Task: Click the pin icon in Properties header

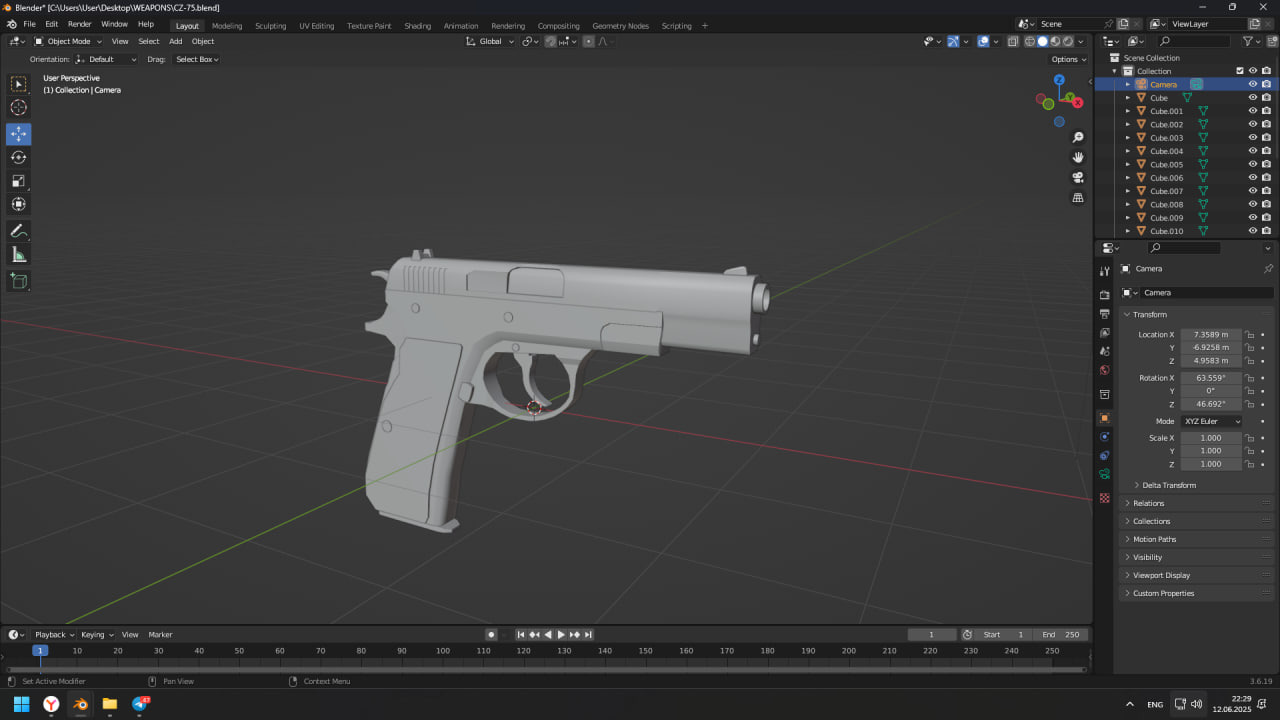Action: click(x=1268, y=269)
